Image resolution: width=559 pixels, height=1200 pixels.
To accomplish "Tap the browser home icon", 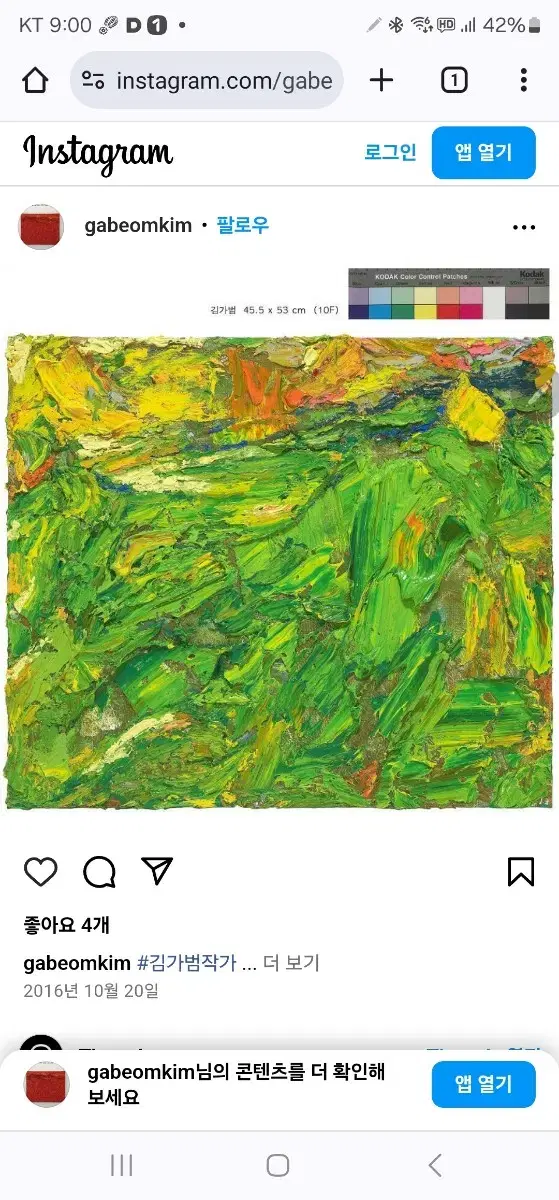I will (35, 81).
